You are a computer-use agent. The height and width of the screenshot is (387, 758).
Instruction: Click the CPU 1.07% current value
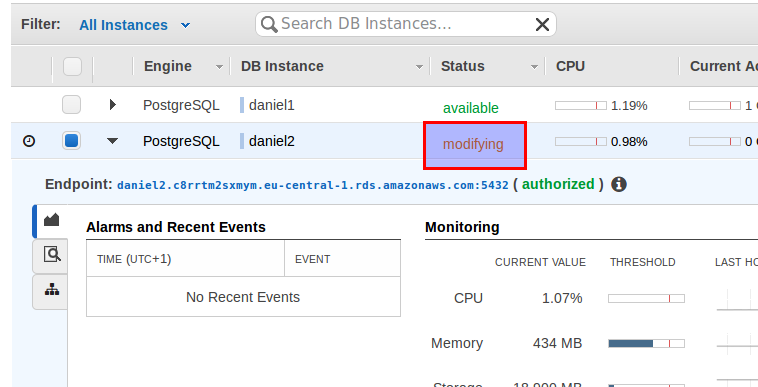[562, 299]
